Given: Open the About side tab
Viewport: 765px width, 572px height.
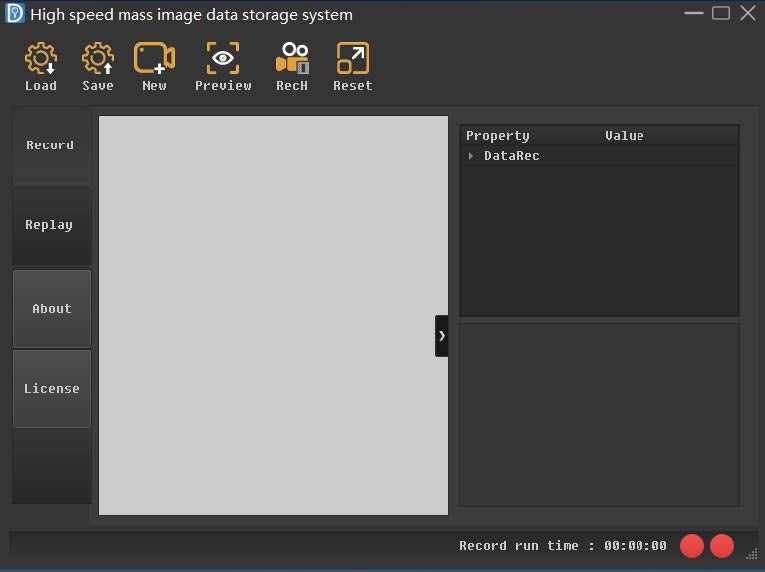Looking at the screenshot, I should (51, 308).
